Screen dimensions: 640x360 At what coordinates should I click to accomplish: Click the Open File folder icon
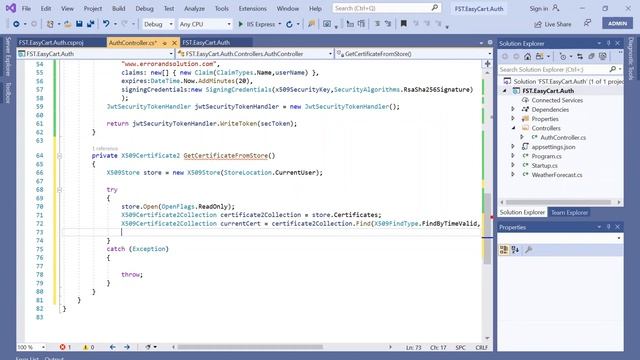[x=68, y=24]
